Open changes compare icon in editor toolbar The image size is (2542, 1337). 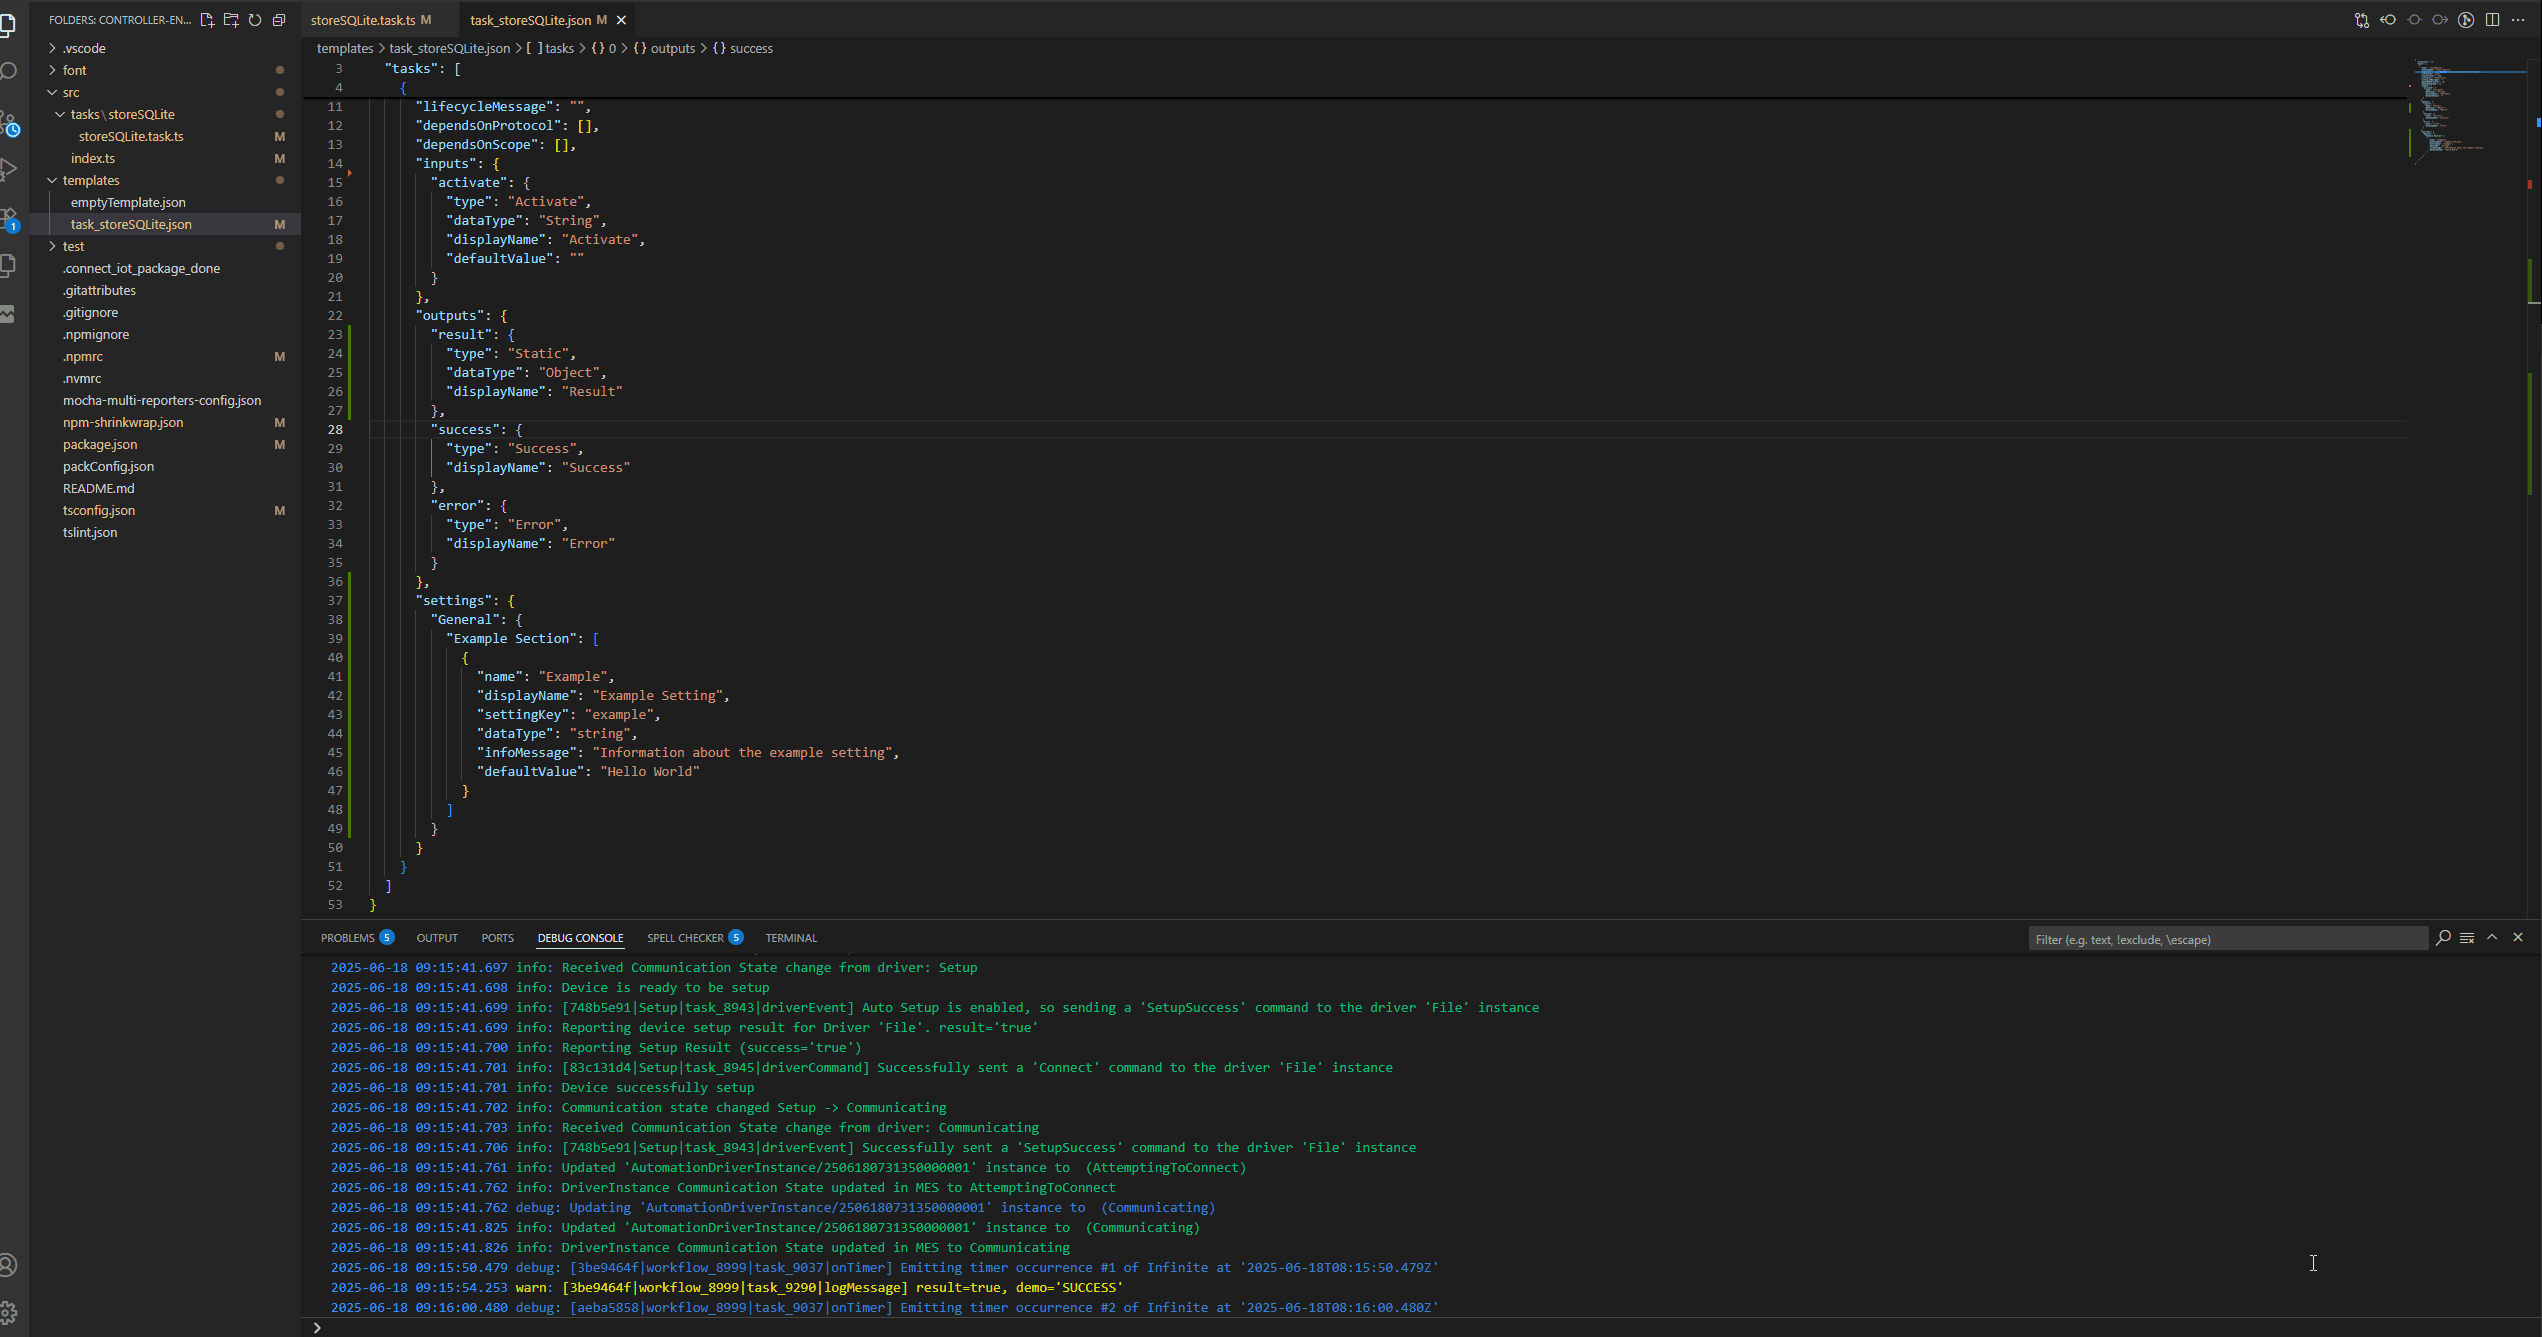[2362, 20]
